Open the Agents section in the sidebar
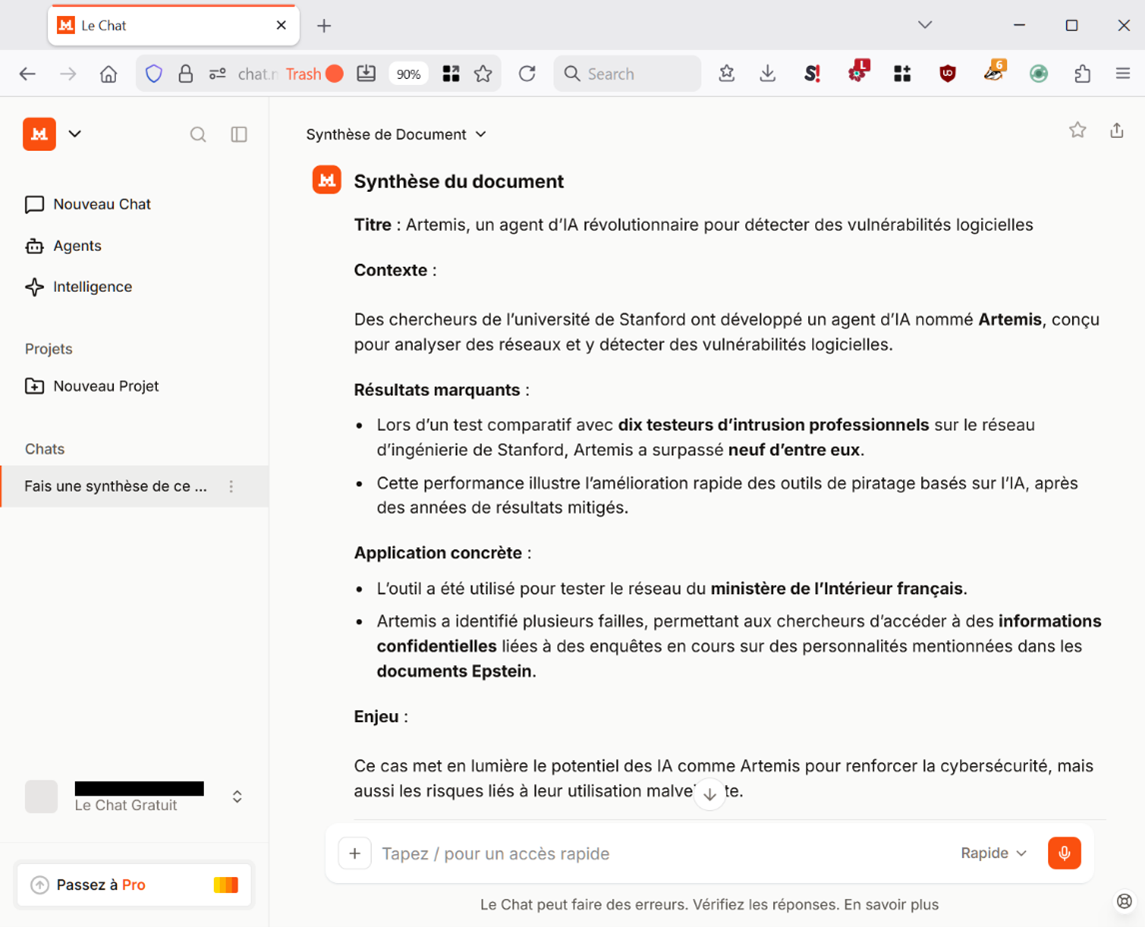This screenshot has width=1145, height=927. (76, 245)
